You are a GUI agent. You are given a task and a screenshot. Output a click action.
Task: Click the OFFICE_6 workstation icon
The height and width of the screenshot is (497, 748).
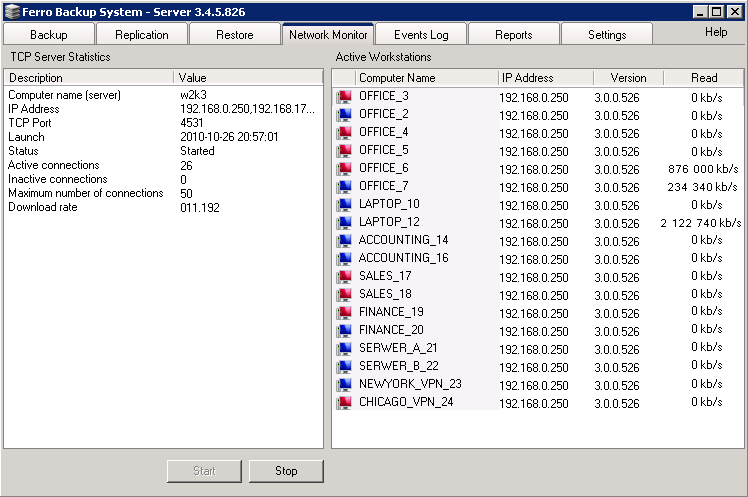[344, 169]
